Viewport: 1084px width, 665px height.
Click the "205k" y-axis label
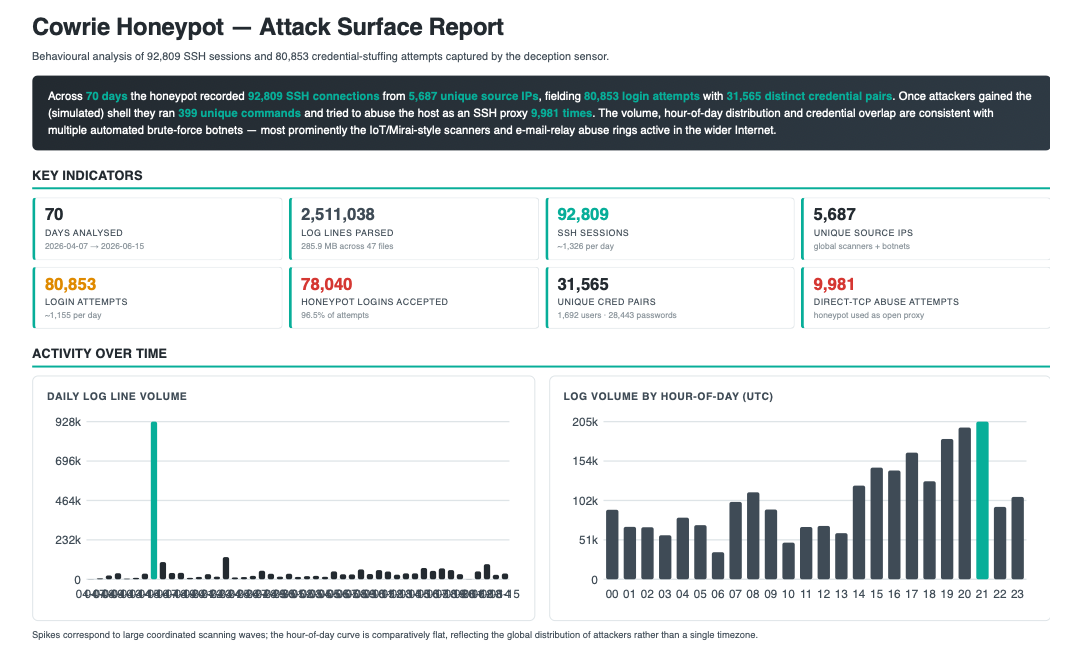click(585, 422)
